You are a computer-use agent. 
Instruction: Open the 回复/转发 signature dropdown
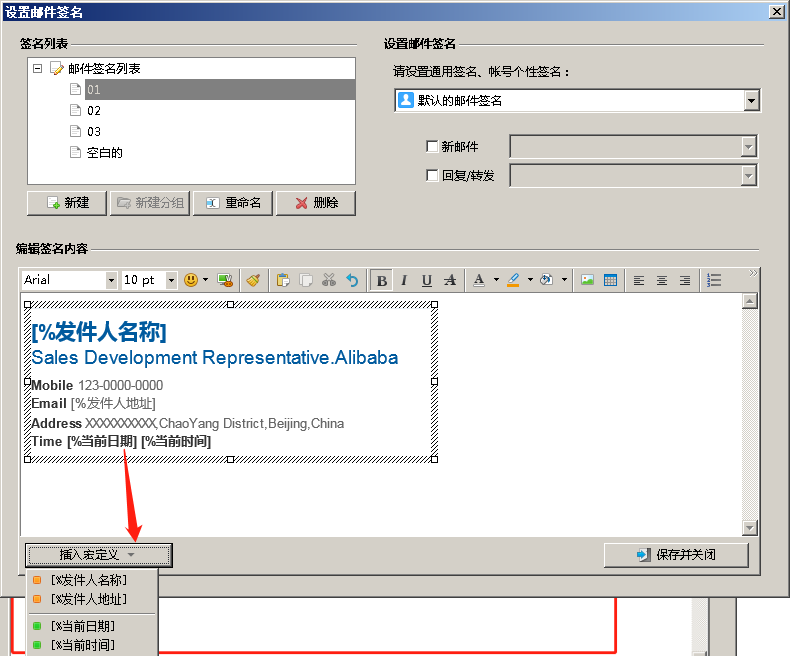[x=748, y=176]
